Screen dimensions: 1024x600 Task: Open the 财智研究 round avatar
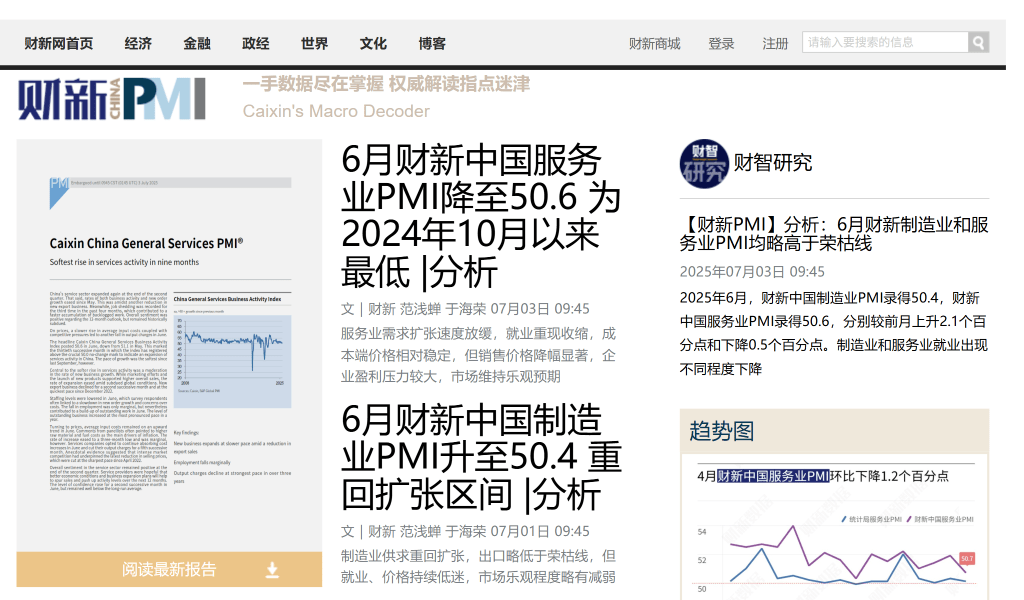click(703, 163)
